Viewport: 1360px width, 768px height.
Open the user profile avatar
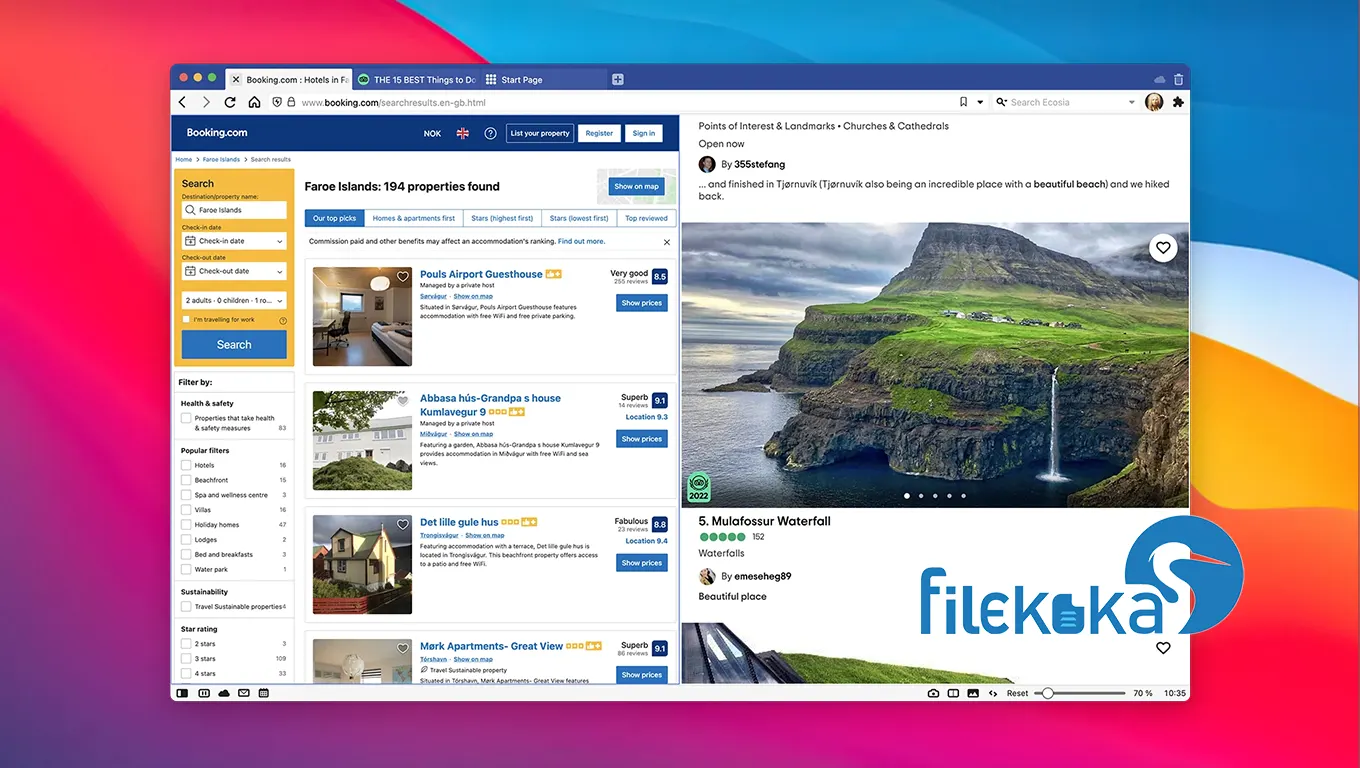click(x=1154, y=102)
